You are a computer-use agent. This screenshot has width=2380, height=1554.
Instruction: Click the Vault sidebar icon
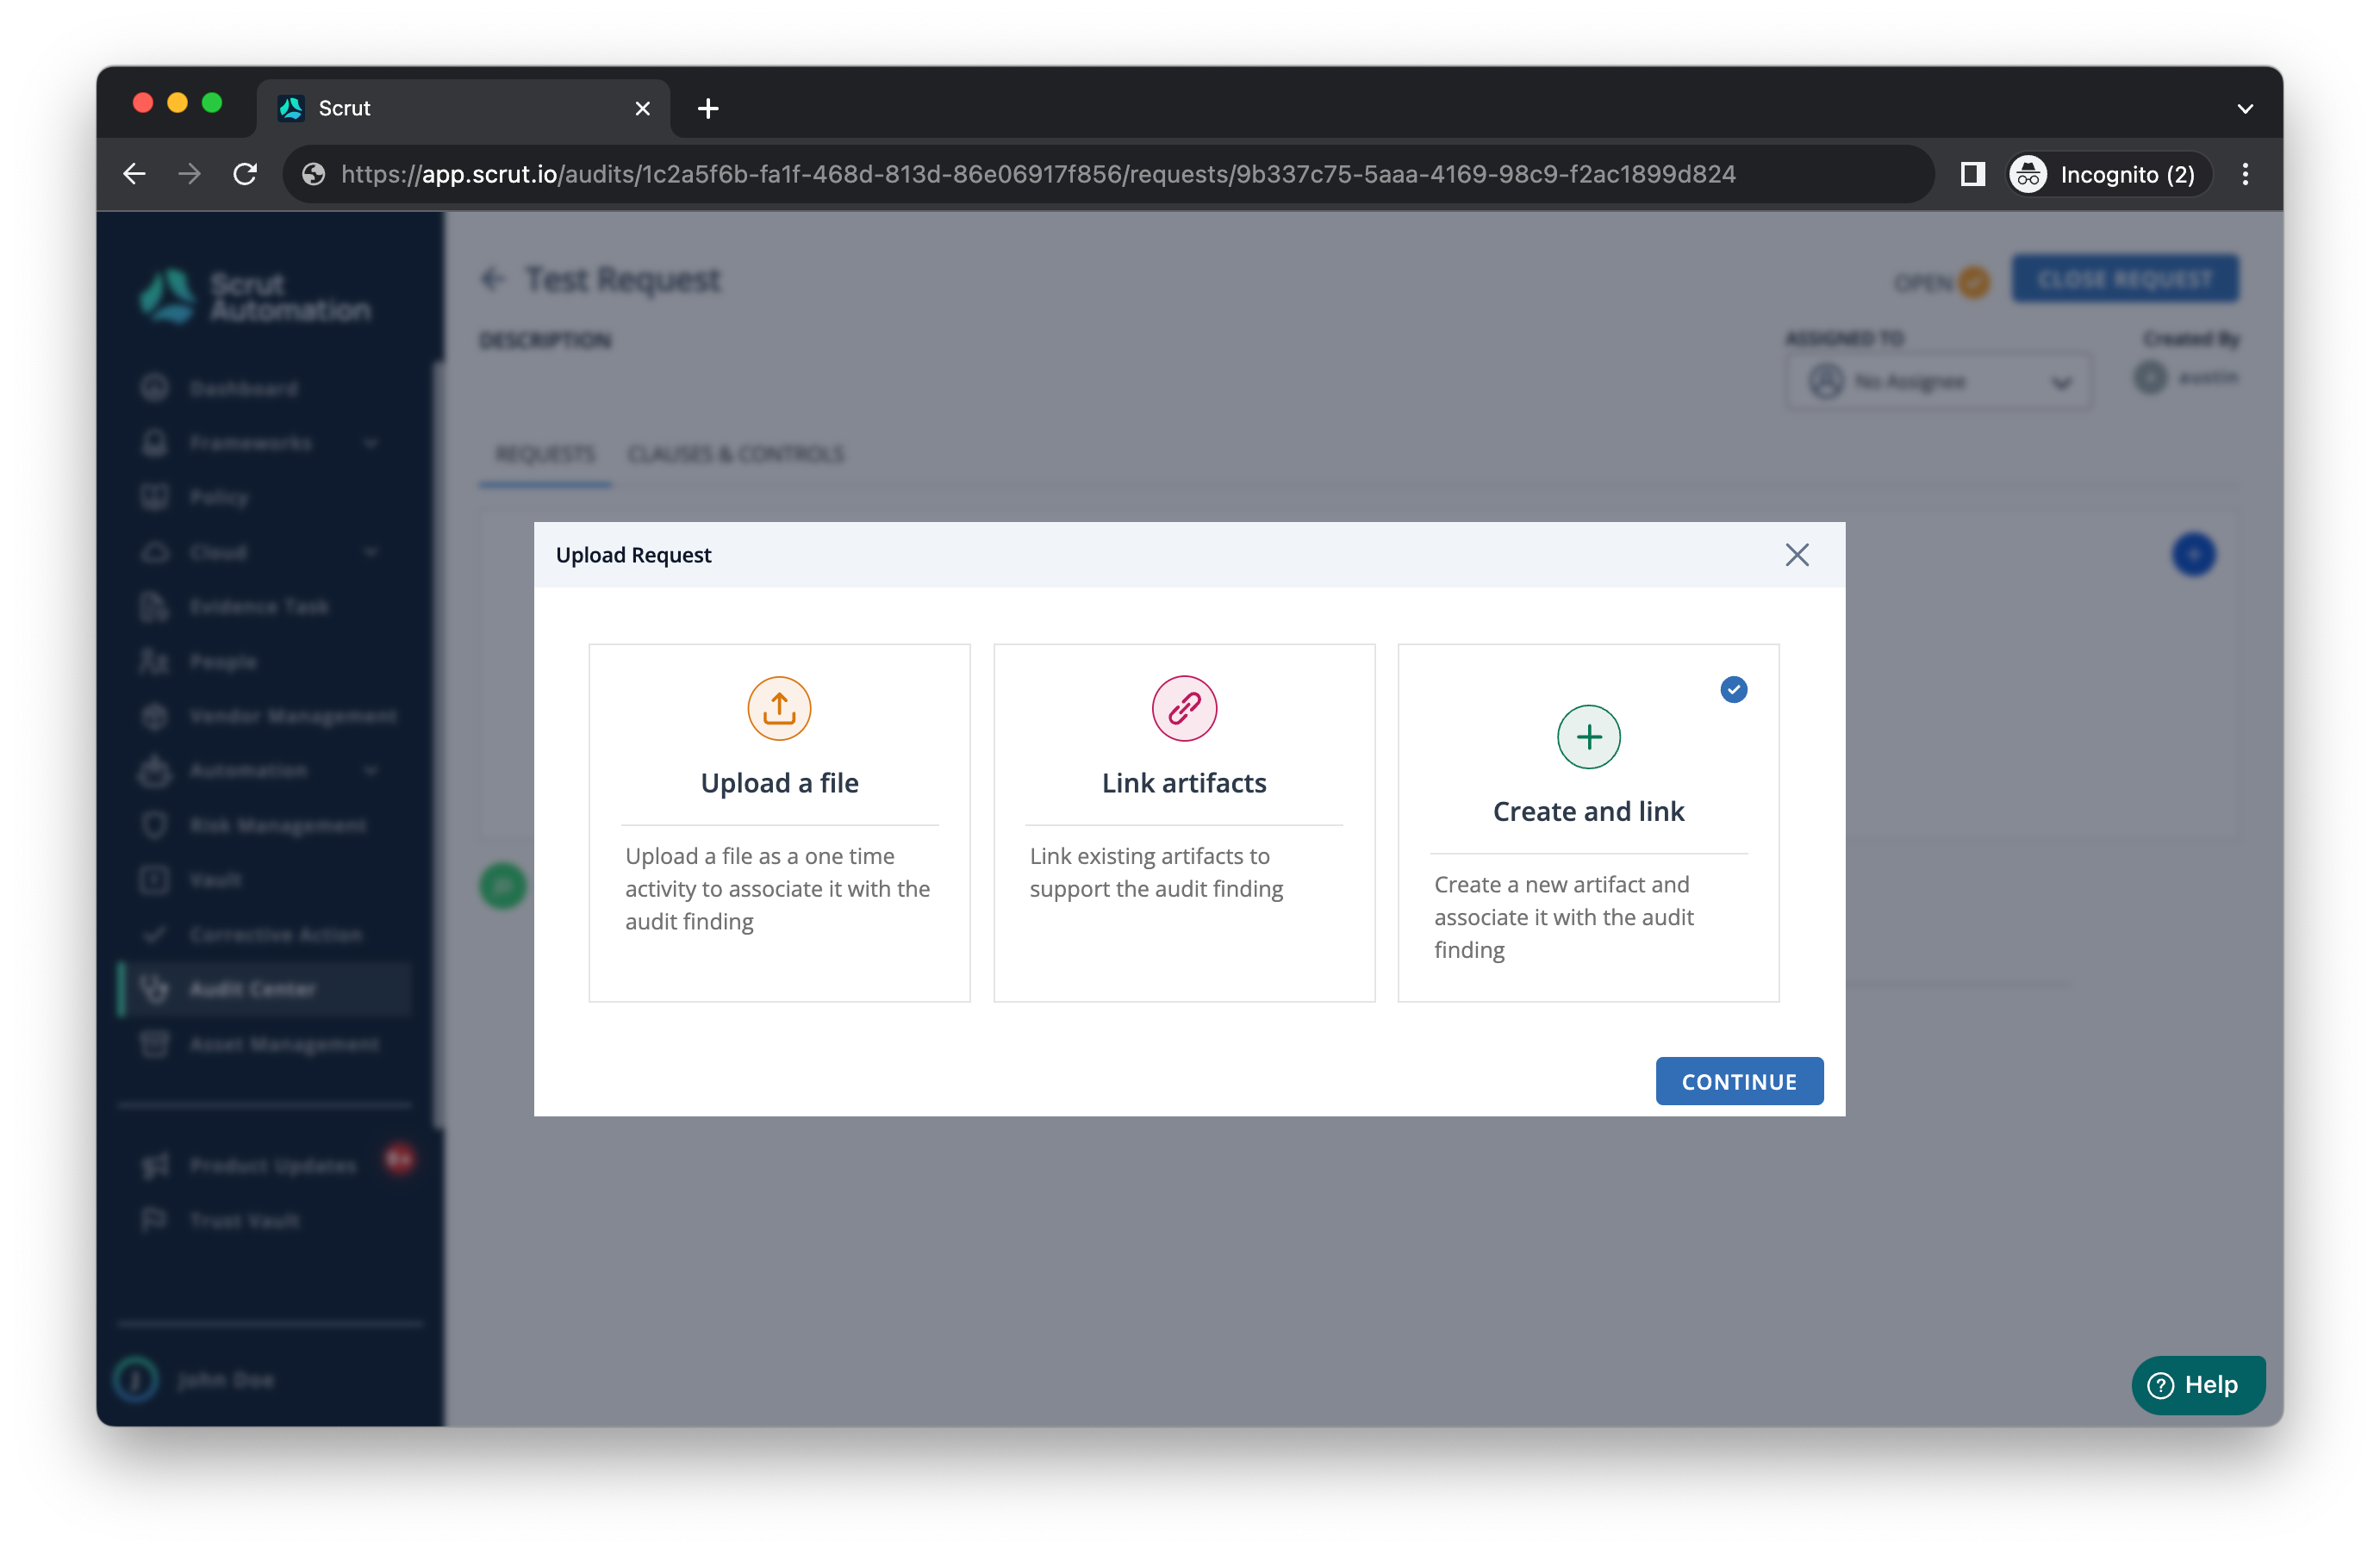click(x=154, y=880)
